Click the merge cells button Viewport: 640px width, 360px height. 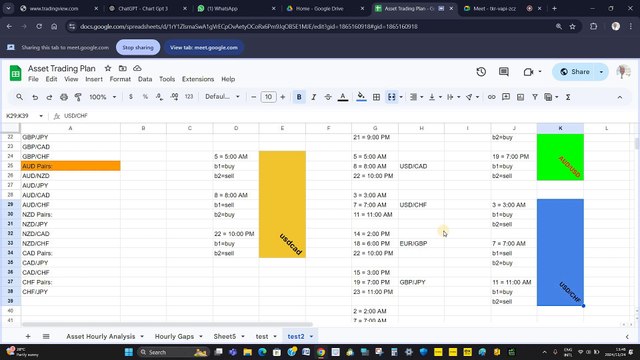(x=391, y=97)
